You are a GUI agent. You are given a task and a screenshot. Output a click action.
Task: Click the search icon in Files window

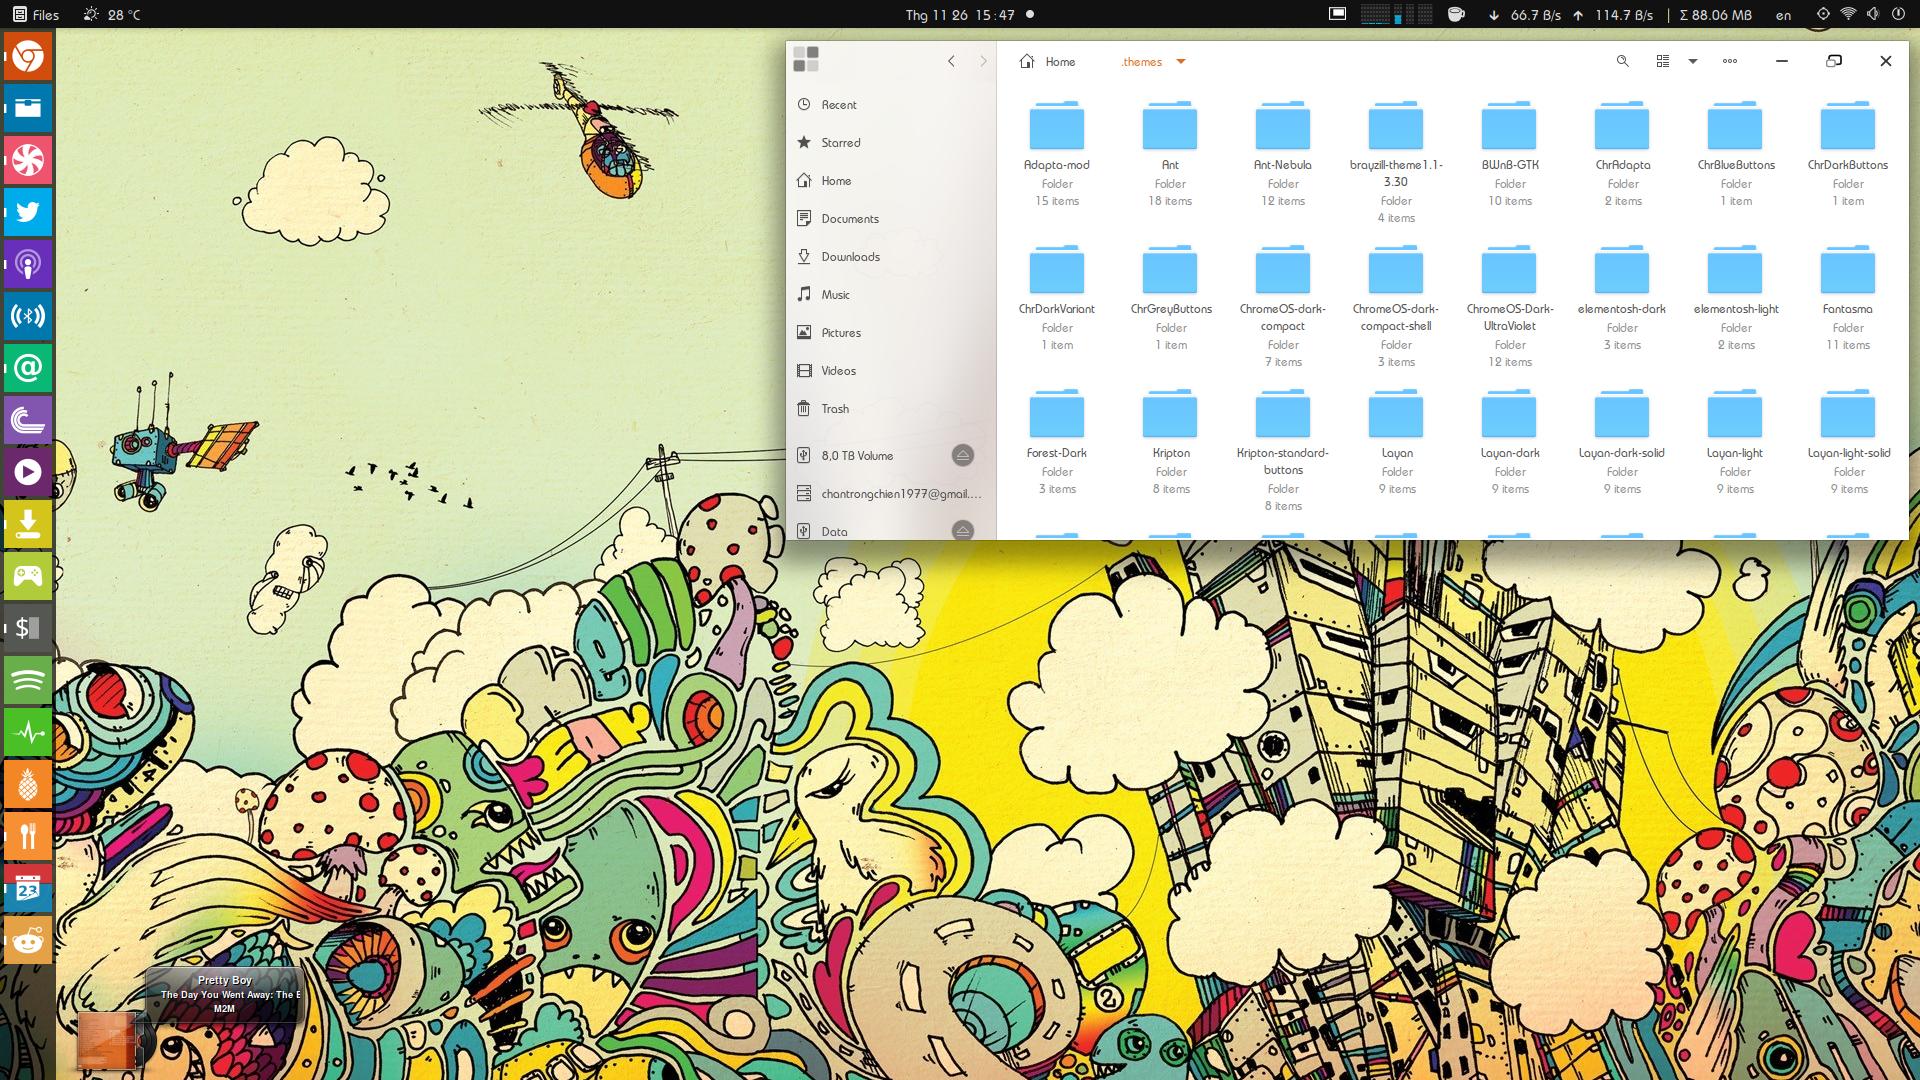point(1623,61)
